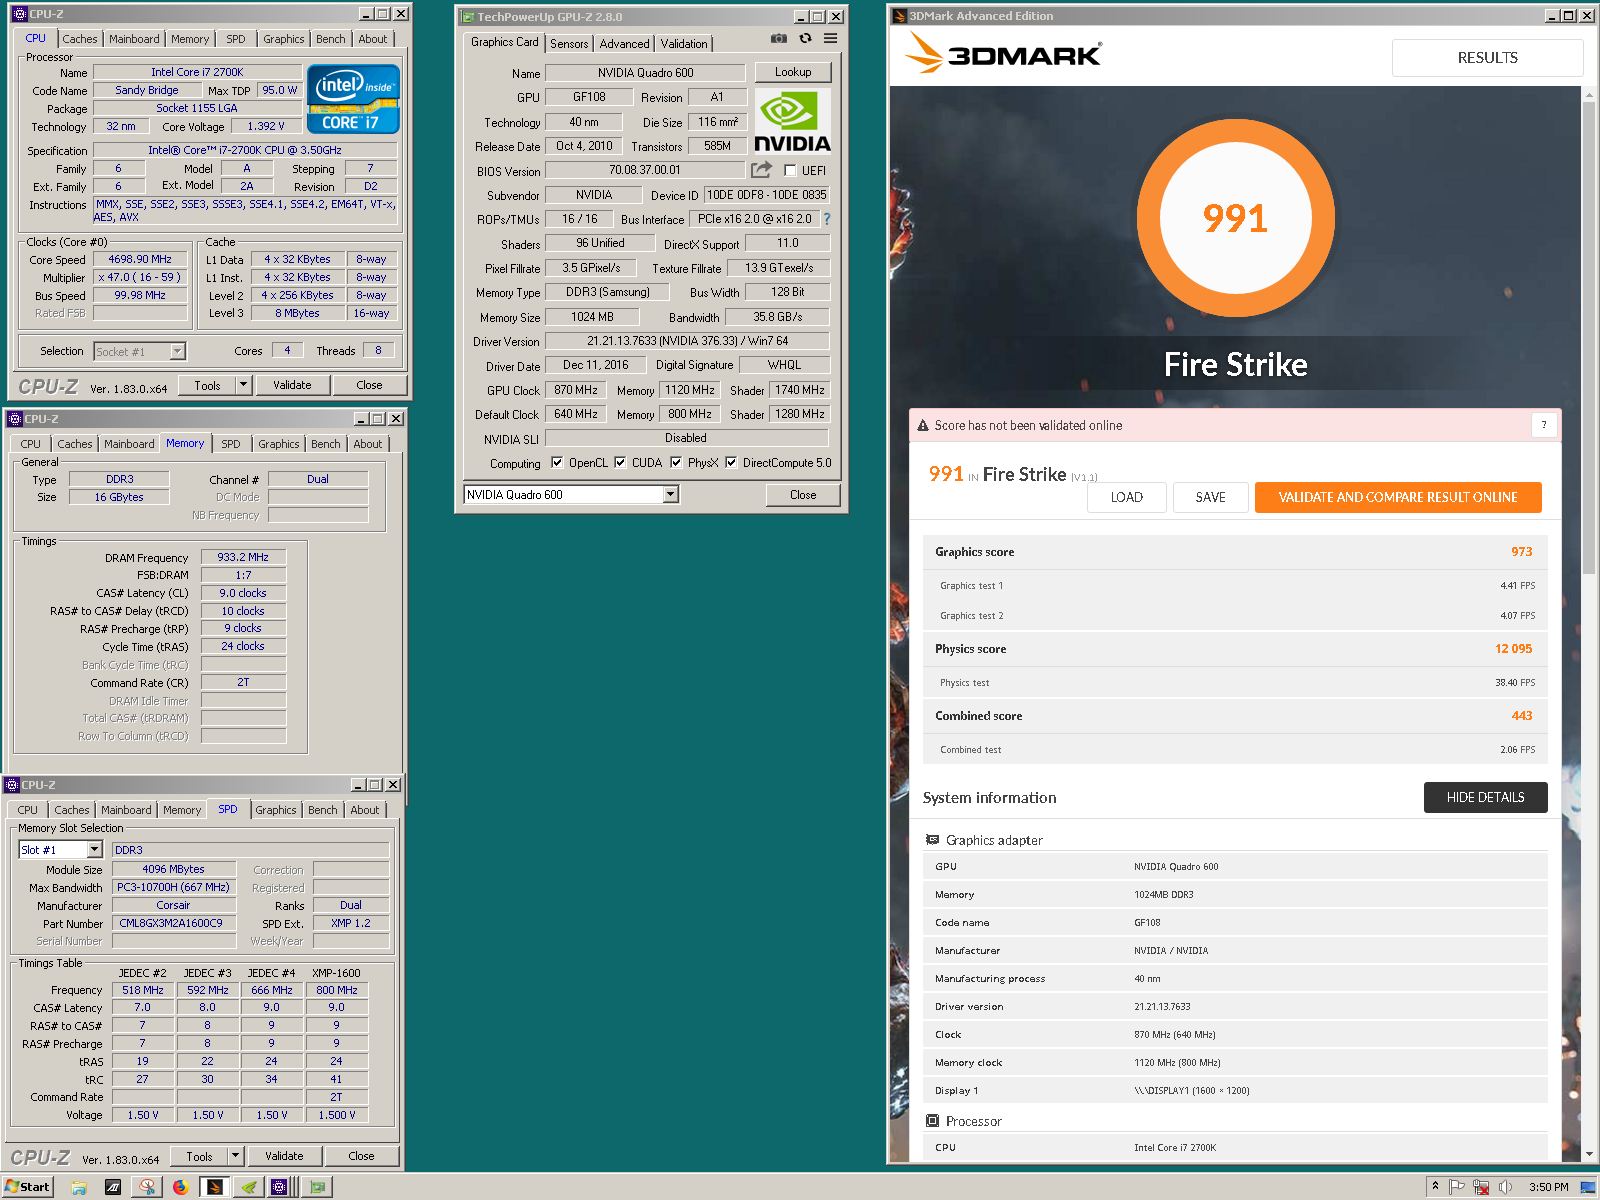Click the Combined score value 443
The width and height of the screenshot is (1600, 1200).
tap(1521, 716)
